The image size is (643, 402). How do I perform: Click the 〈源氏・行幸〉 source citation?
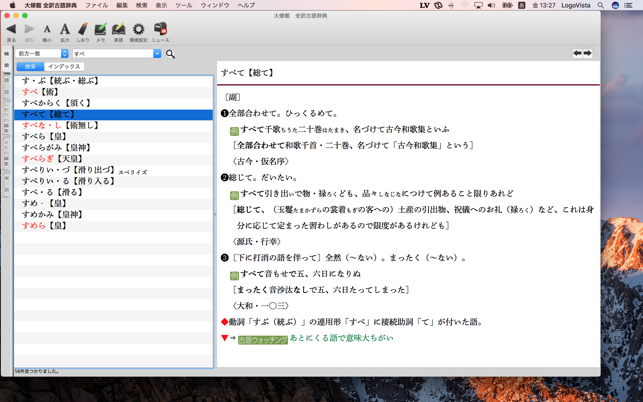coord(257,242)
